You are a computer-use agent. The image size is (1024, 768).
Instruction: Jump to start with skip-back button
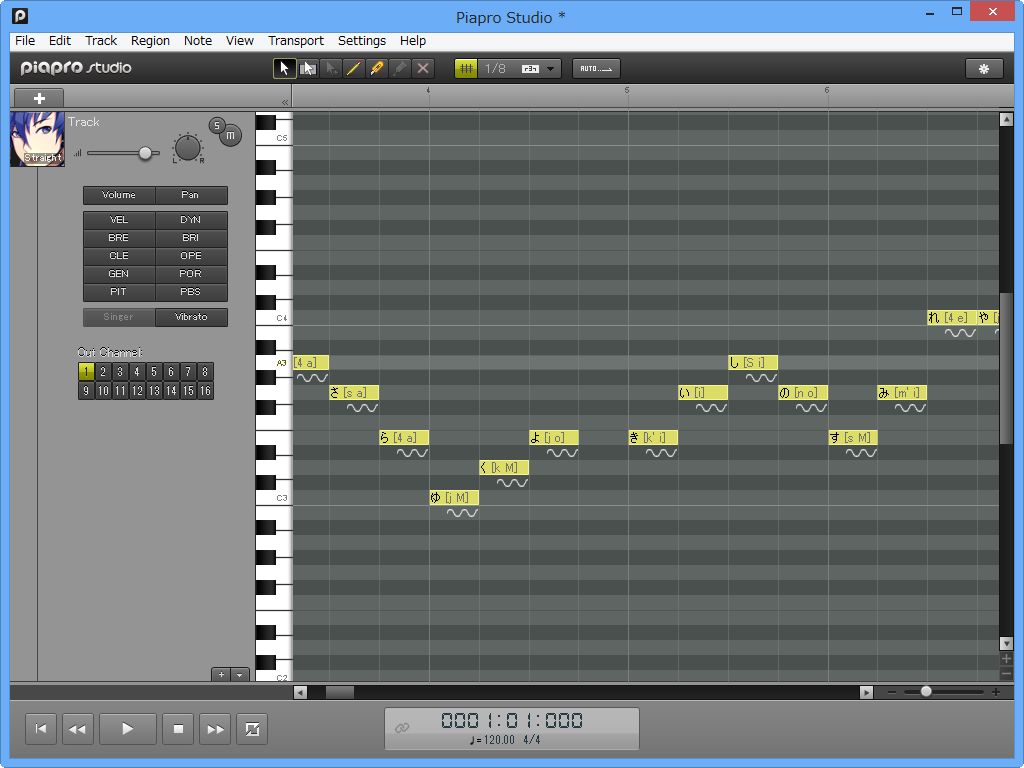pos(40,729)
